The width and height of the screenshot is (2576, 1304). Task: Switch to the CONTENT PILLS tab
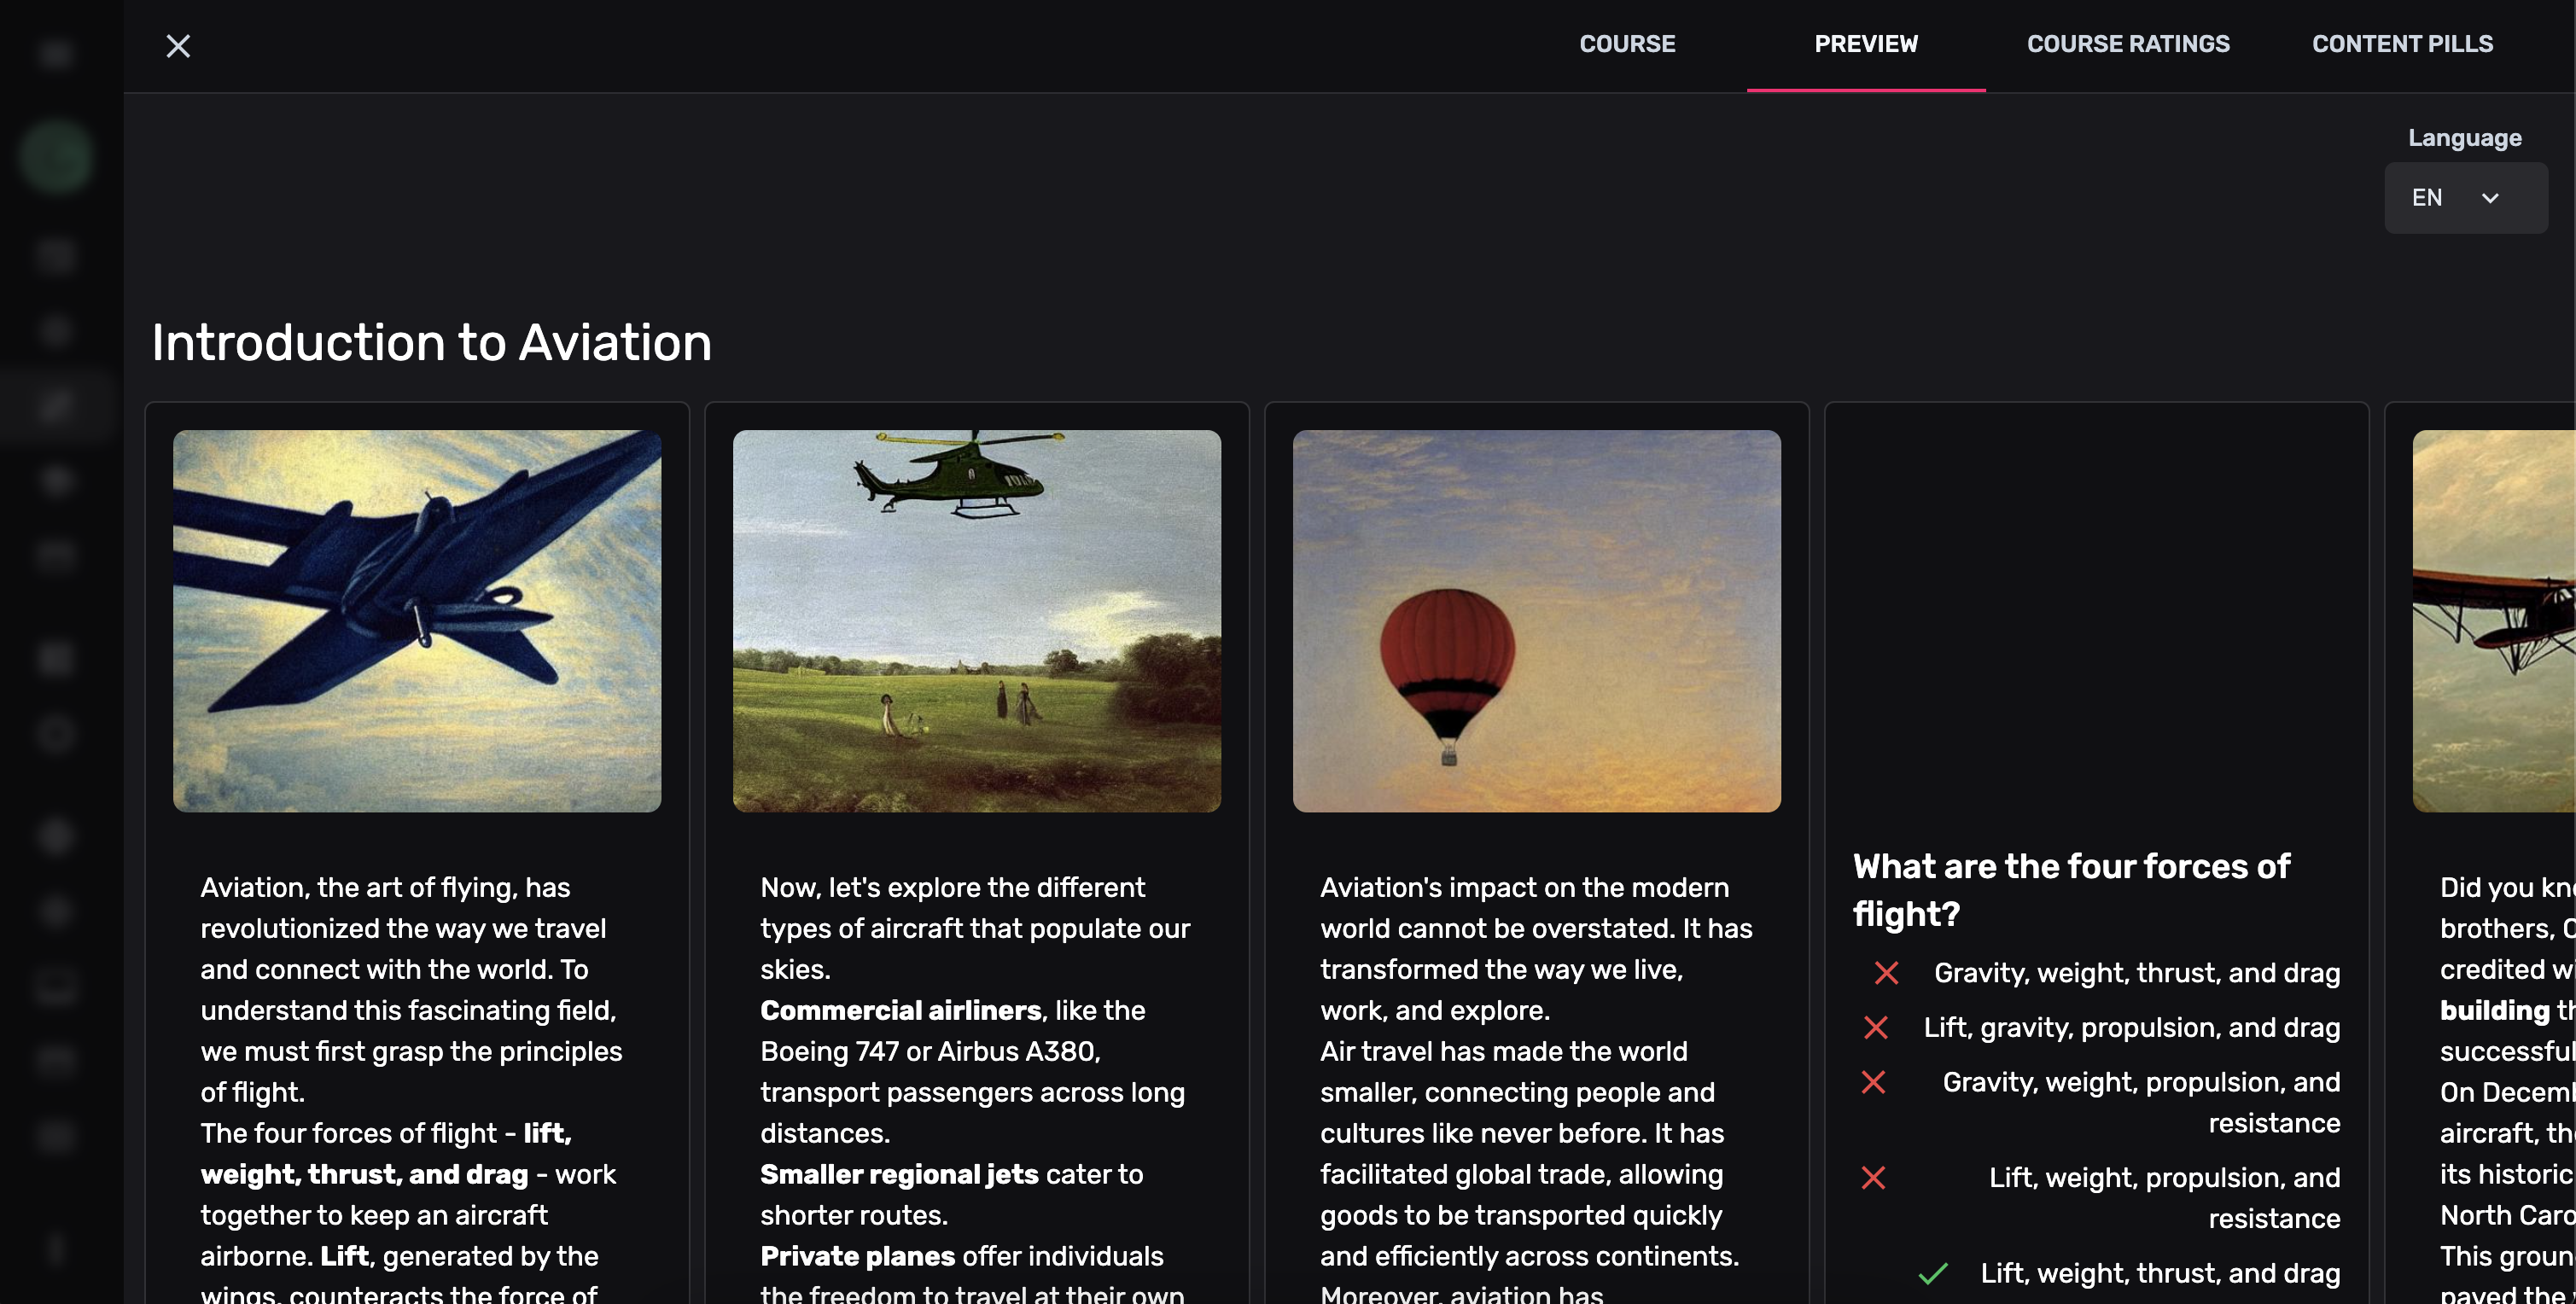pos(2402,44)
